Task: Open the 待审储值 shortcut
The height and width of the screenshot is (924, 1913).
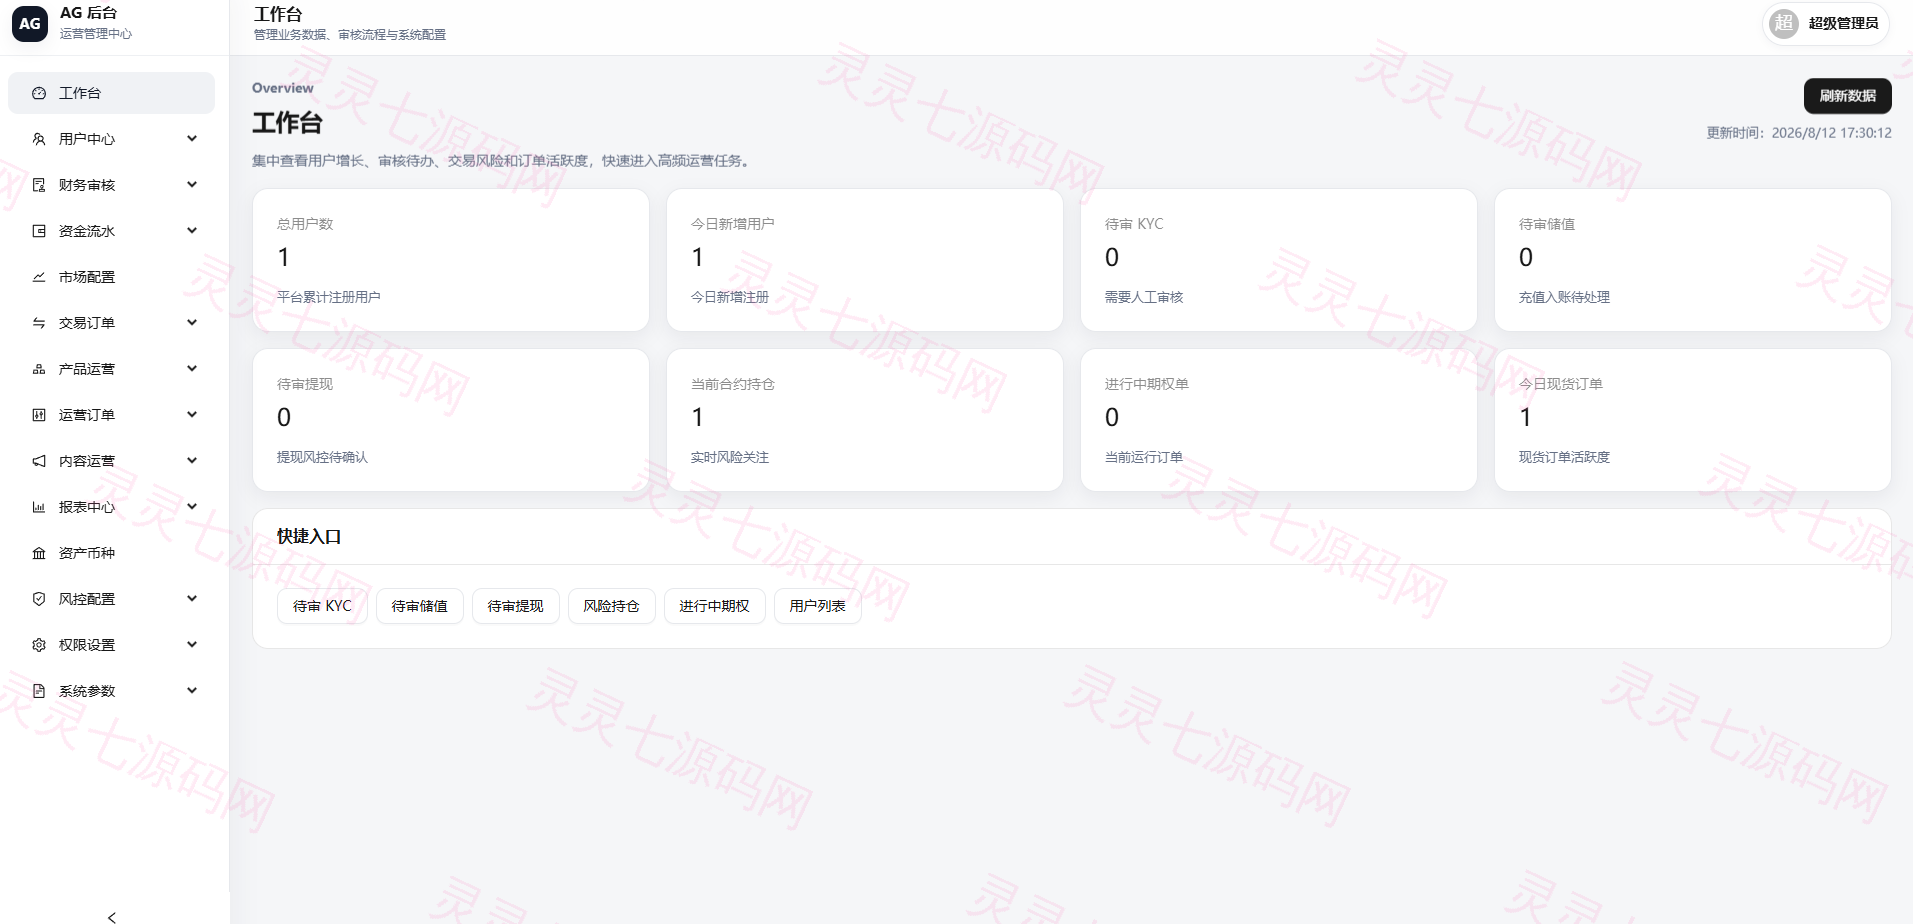Action: [420, 606]
